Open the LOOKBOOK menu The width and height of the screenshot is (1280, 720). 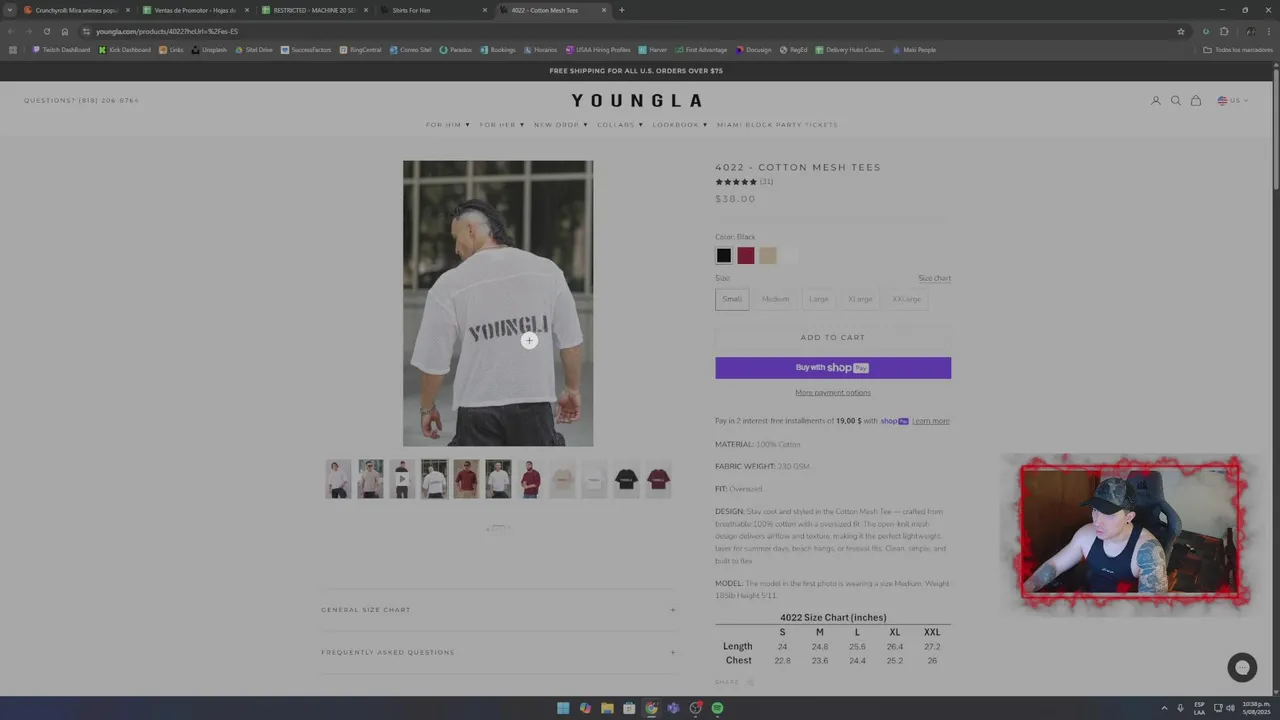pos(680,125)
